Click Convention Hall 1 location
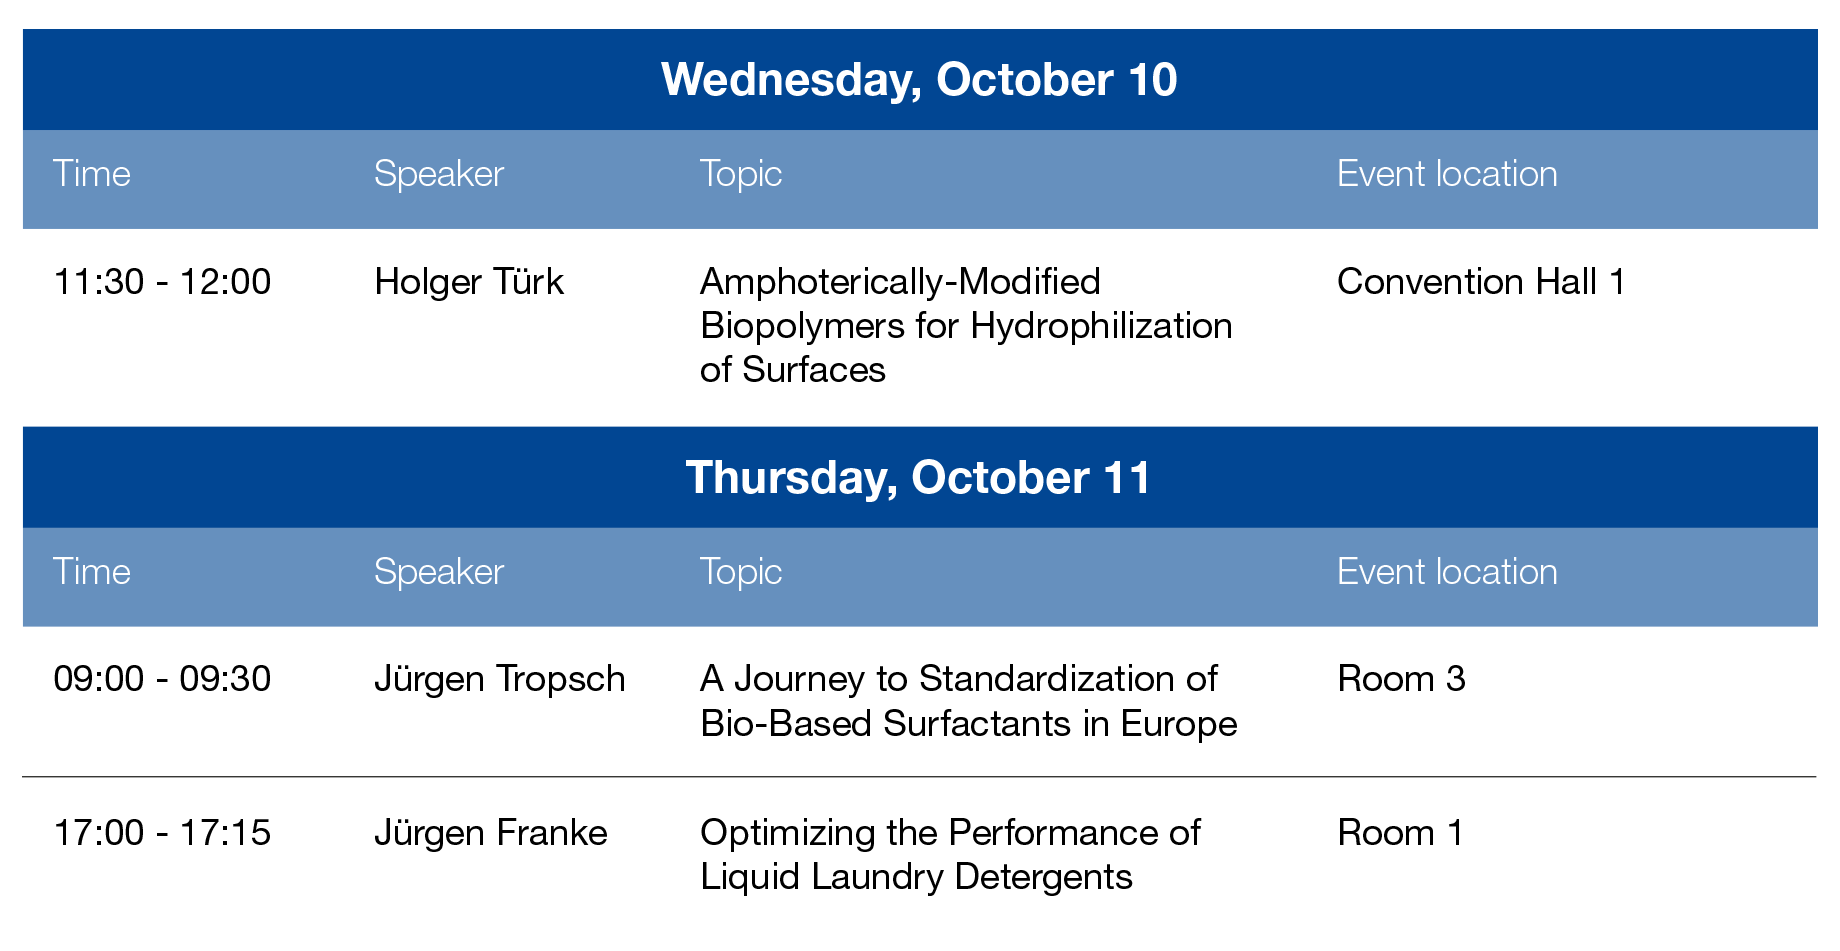The width and height of the screenshot is (1840, 951). (1481, 282)
